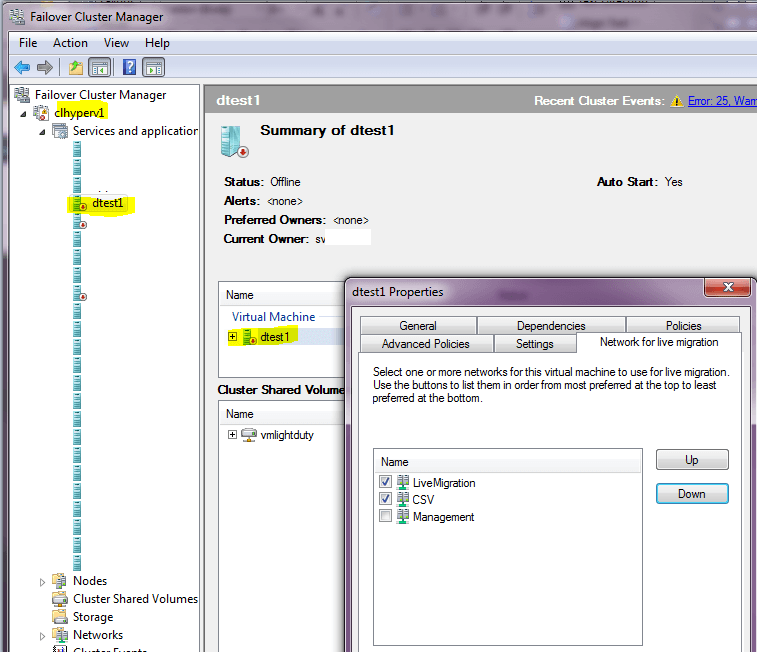Open the Error: 25 cluster events link
Screen dimensions: 757x652
(722, 101)
